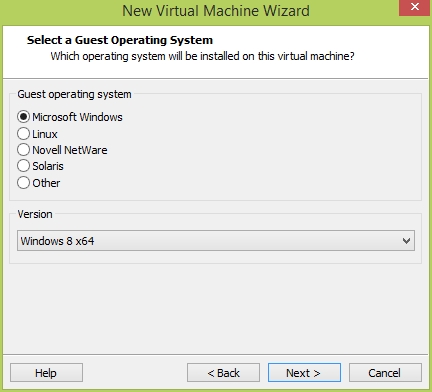Screen dimensions: 432x392
Task: Expand the Version dropdown arrow
Action: (x=406, y=241)
